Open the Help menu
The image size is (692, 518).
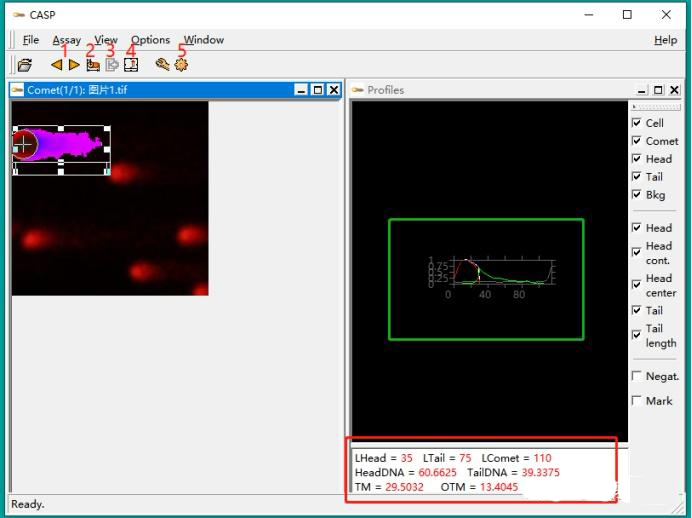tap(666, 40)
